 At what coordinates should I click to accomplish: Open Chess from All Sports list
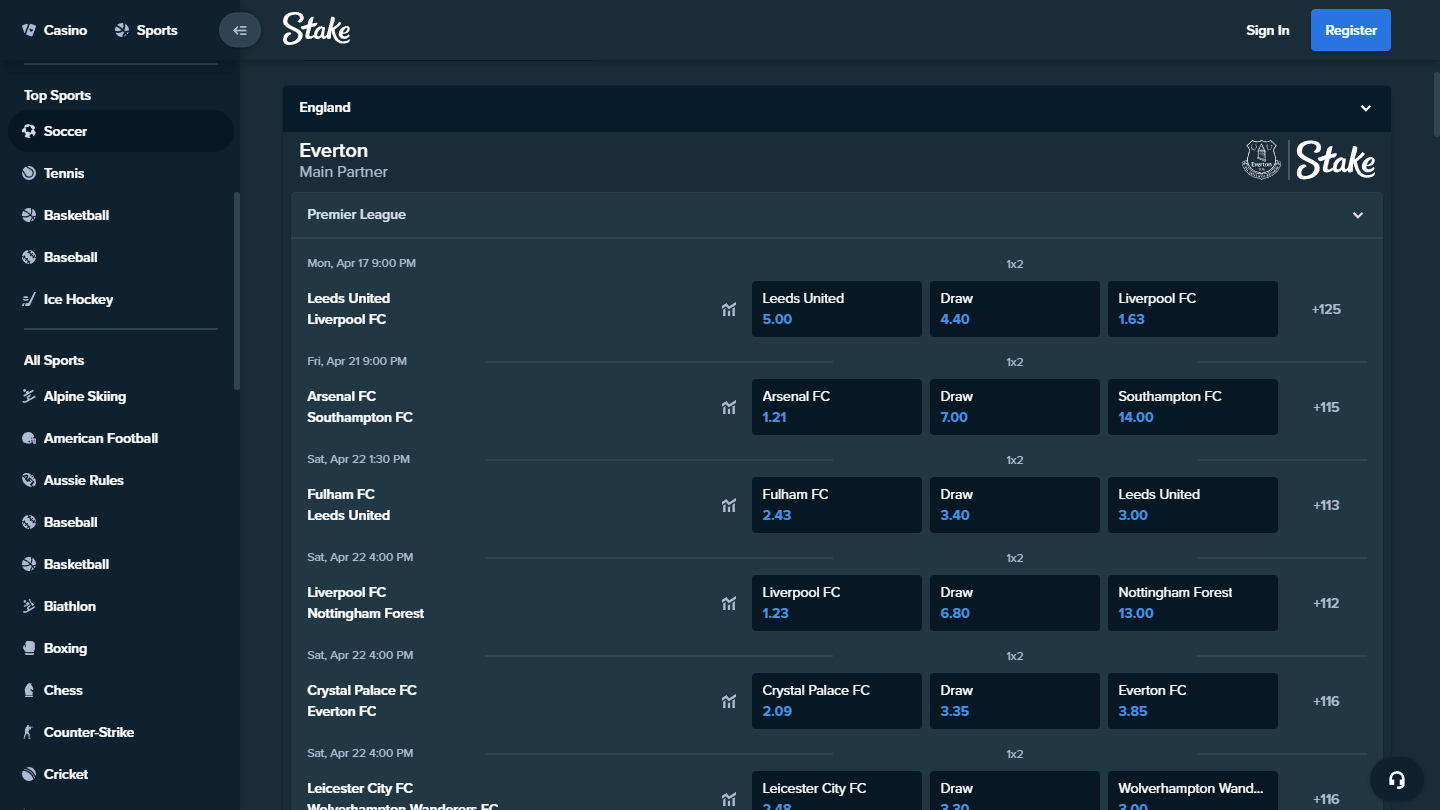63,690
